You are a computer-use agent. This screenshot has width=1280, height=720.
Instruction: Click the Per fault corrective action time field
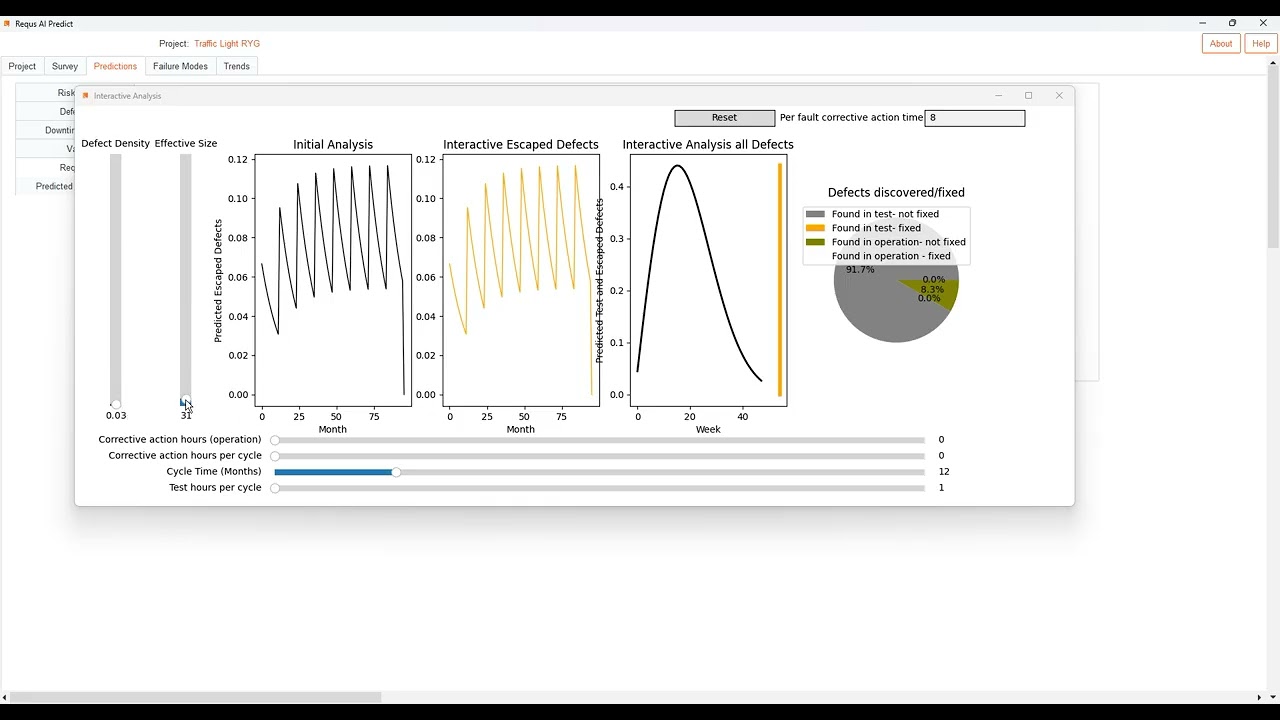pyautogui.click(x=975, y=118)
